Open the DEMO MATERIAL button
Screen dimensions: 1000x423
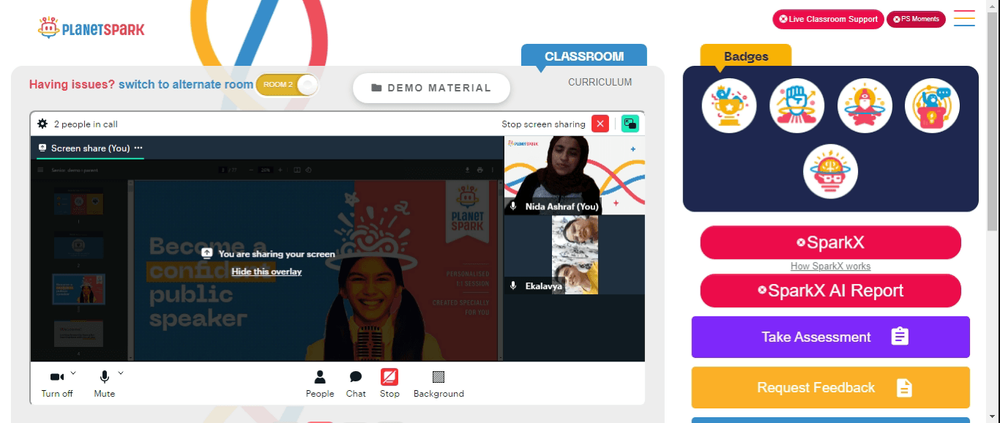pyautogui.click(x=431, y=88)
